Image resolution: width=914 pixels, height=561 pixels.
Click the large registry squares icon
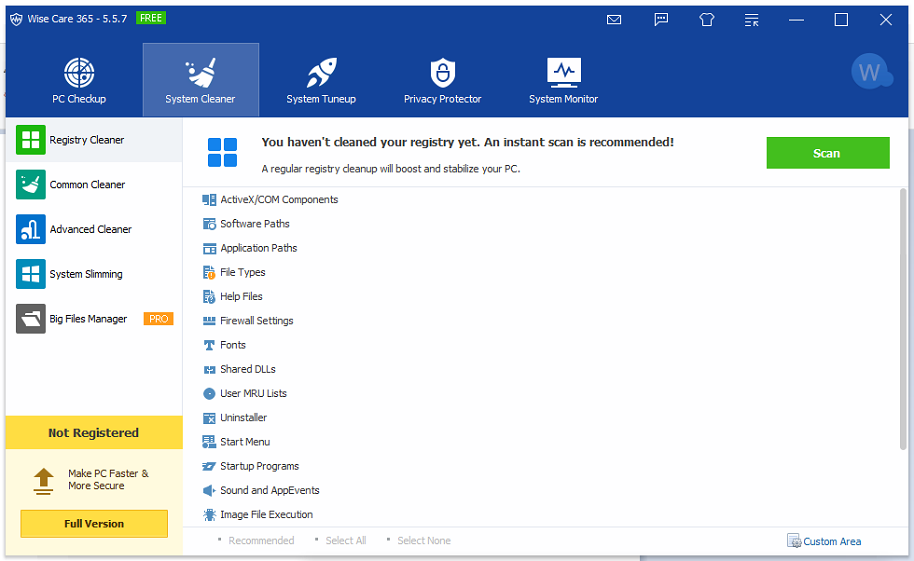[x=222, y=153]
